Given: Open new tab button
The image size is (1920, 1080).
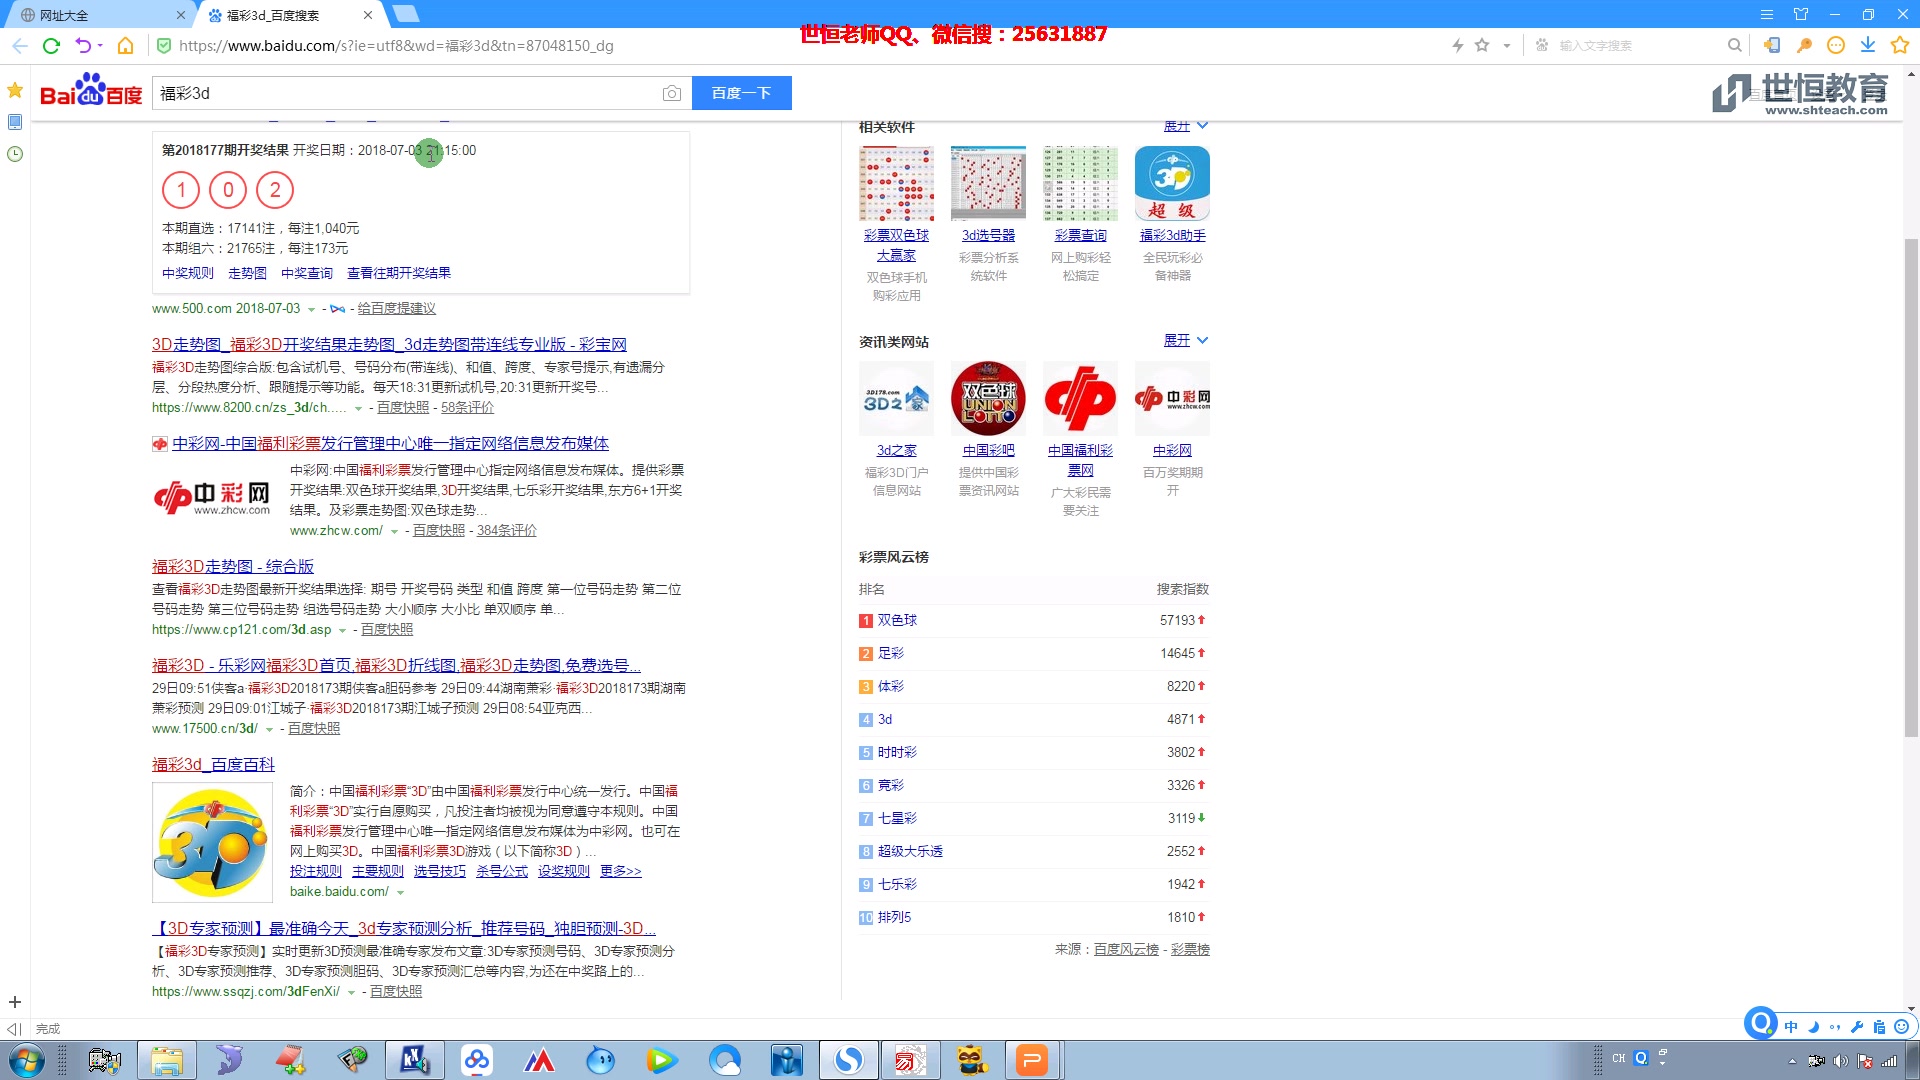Looking at the screenshot, I should 406,14.
